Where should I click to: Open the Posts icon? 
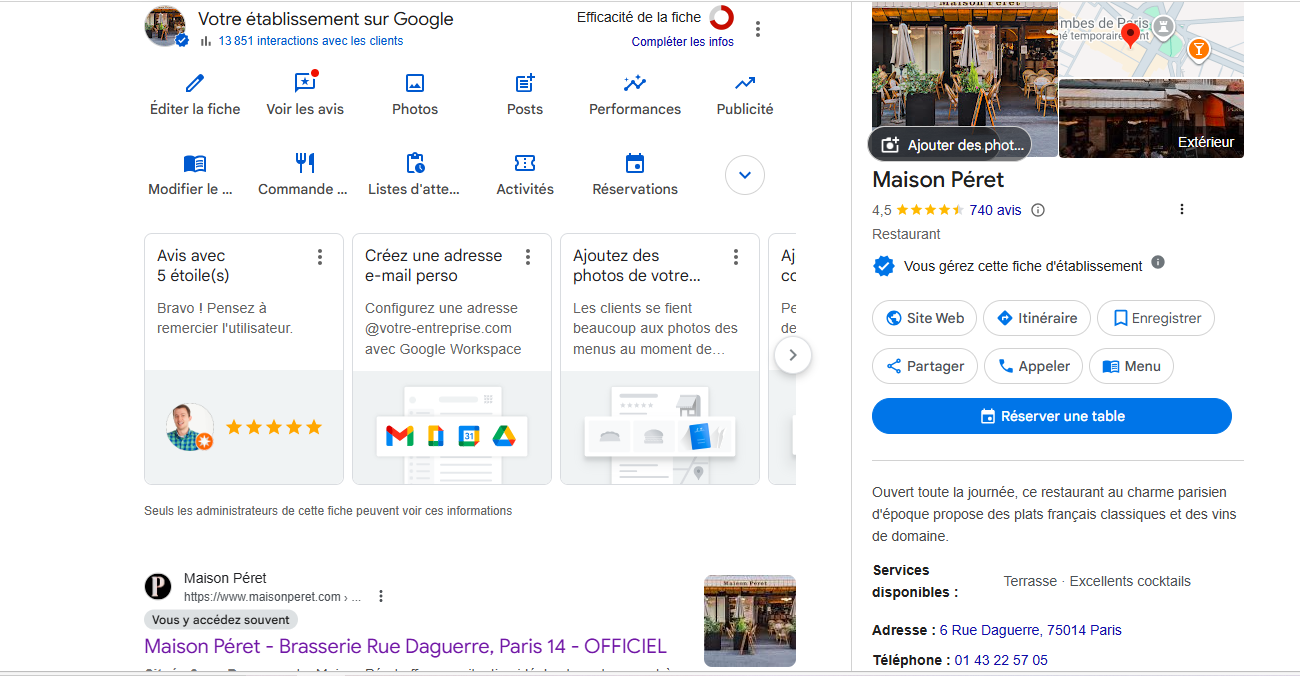[525, 83]
